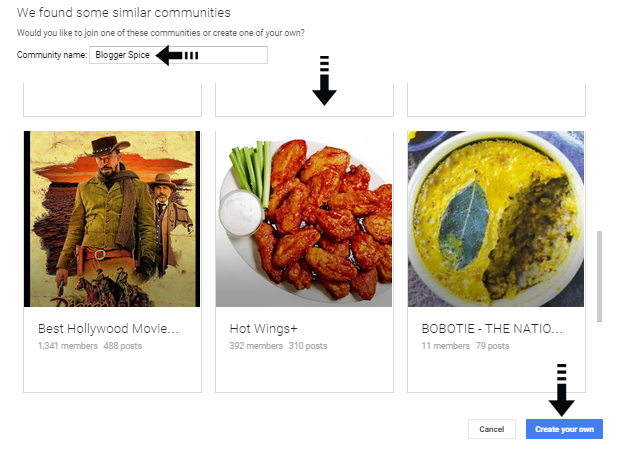Click the 1,341 members count text
This screenshot has width=617, height=450.
68,346
